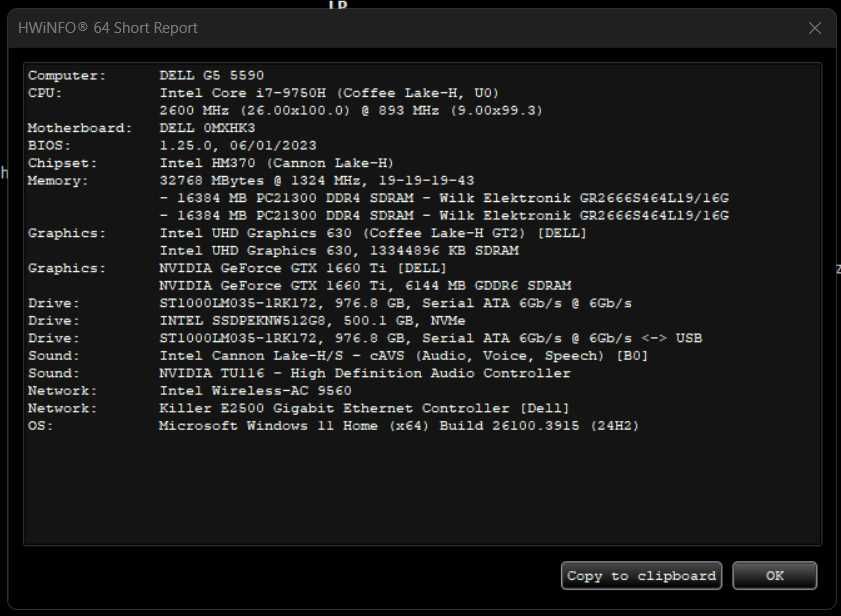Select the OS line Microsoft Windows 11 Home
Viewport: 841px width, 616px height.
tap(399, 426)
